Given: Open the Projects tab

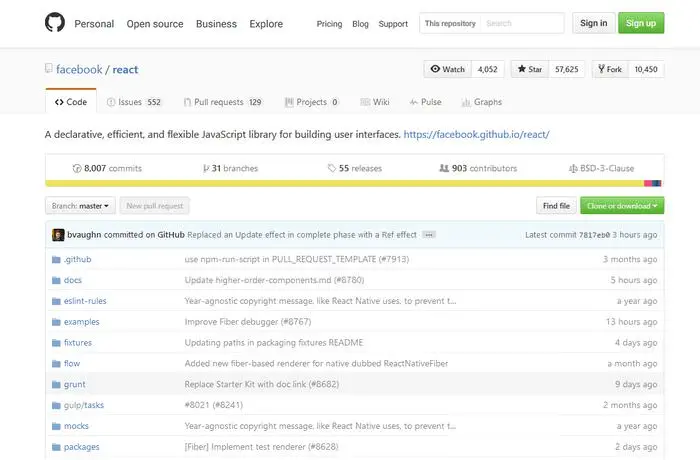Looking at the screenshot, I should (x=312, y=102).
